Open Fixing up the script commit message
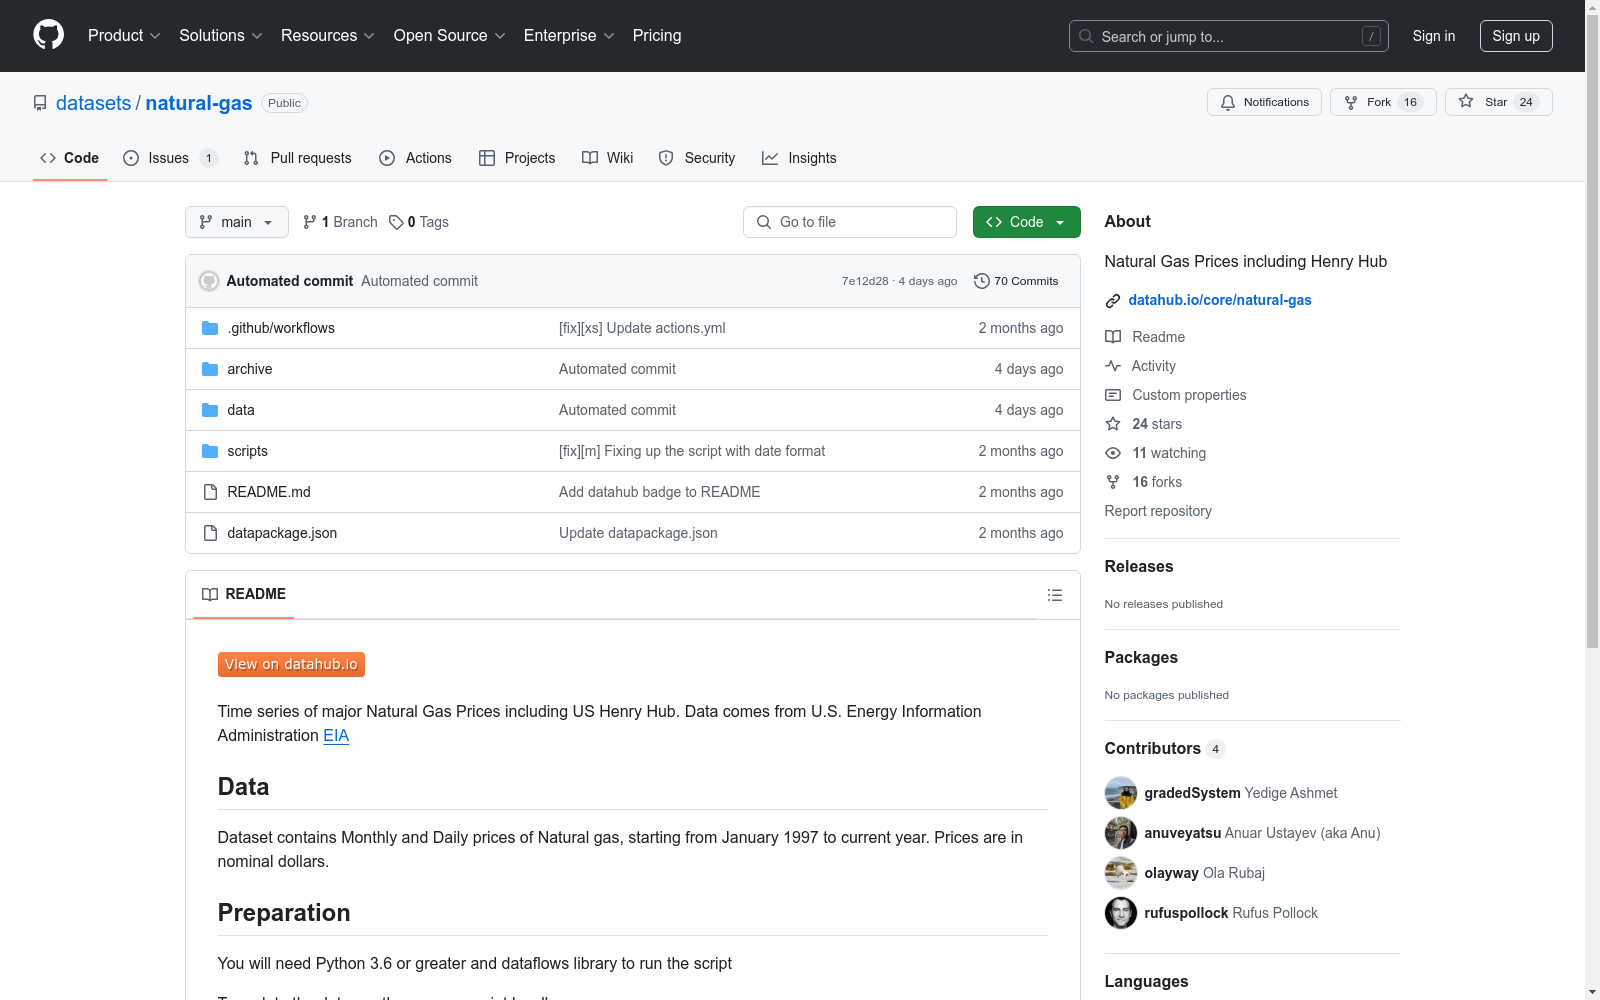This screenshot has width=1600, height=1000. [692, 451]
